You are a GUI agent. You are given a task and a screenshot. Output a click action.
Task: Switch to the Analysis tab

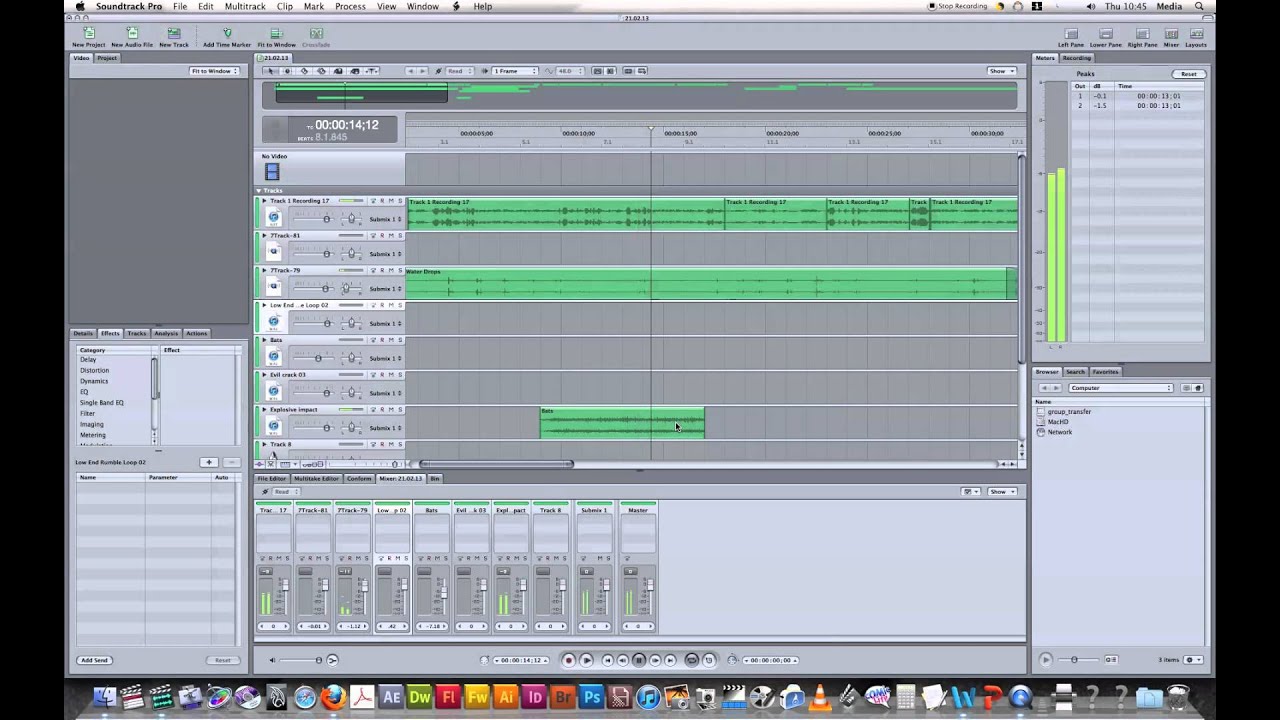pos(166,333)
